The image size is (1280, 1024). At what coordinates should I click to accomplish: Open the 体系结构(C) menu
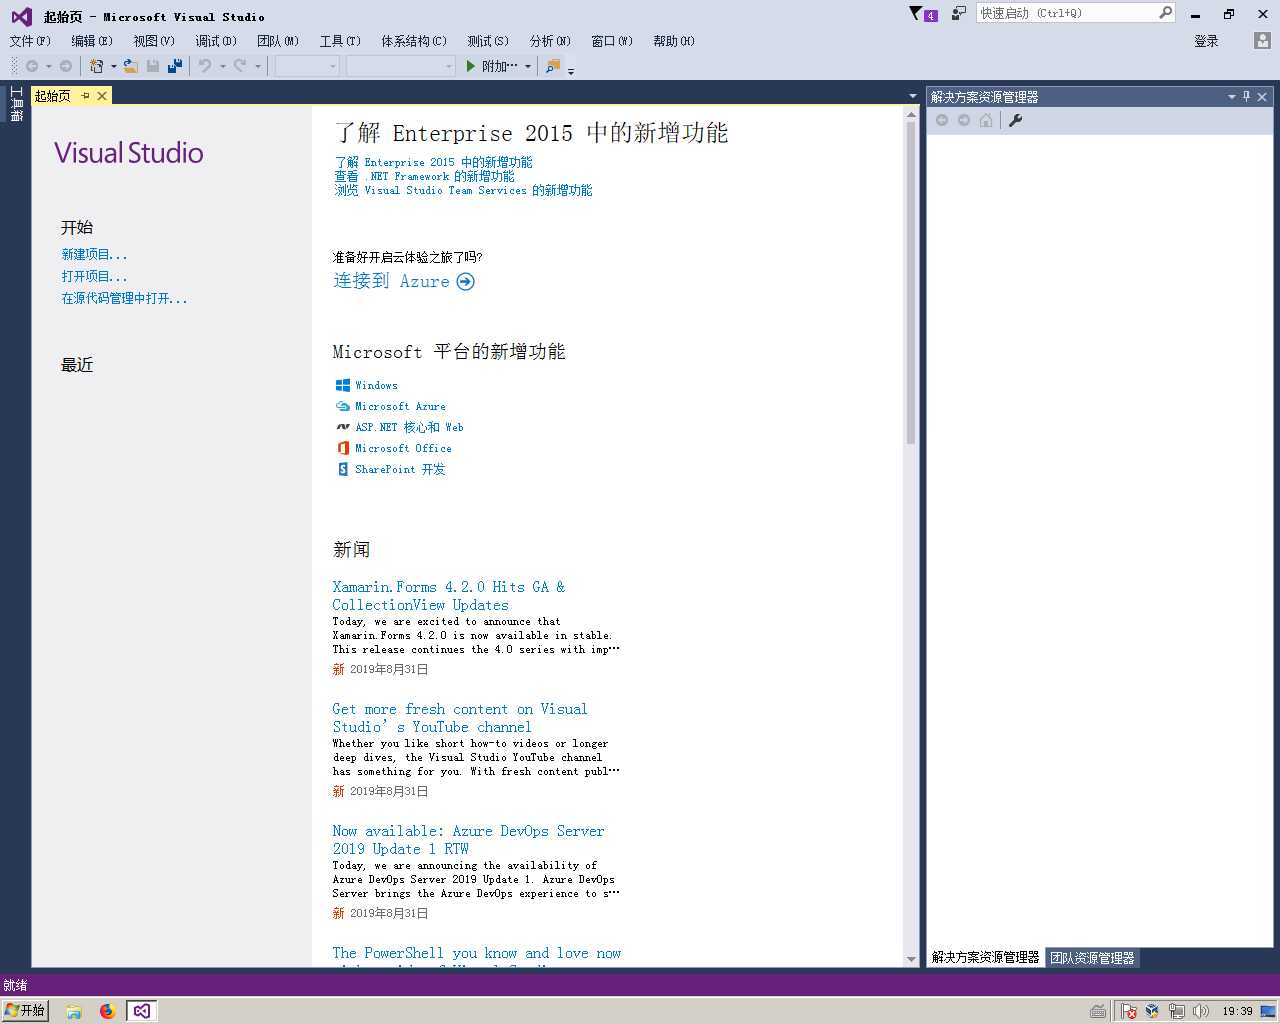pyautogui.click(x=414, y=41)
